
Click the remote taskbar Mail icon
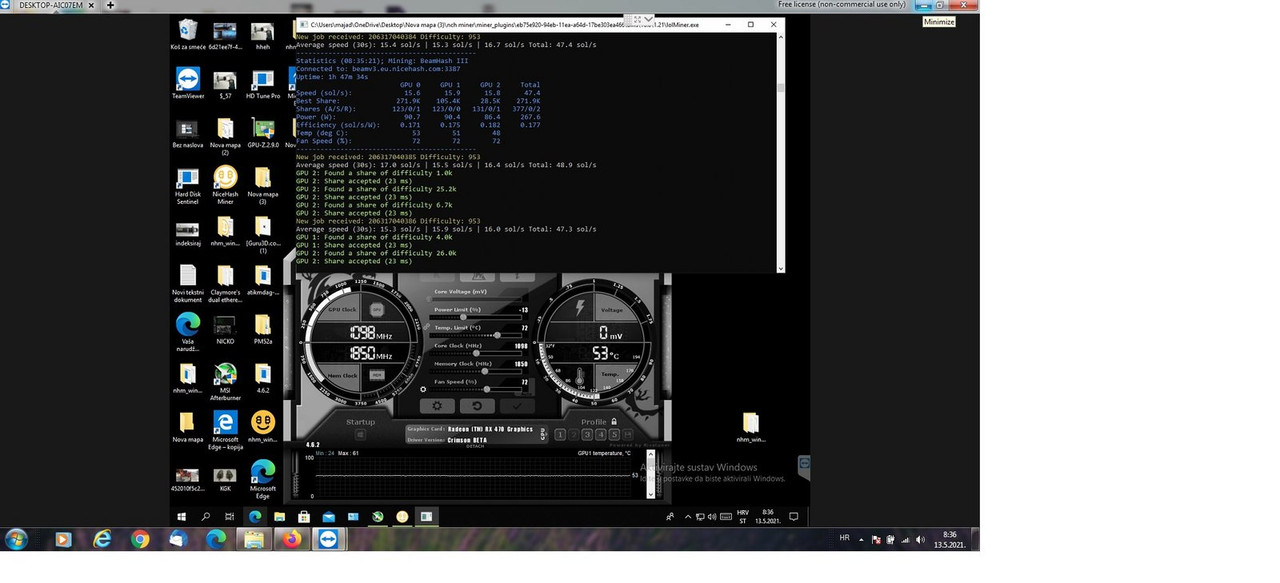(x=328, y=517)
